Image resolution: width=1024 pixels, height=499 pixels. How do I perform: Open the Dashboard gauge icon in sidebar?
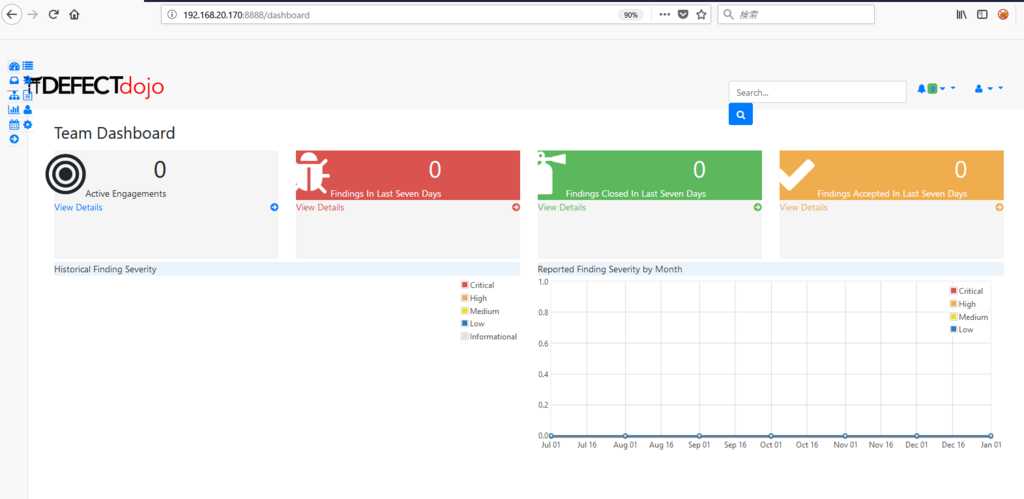click(14, 66)
